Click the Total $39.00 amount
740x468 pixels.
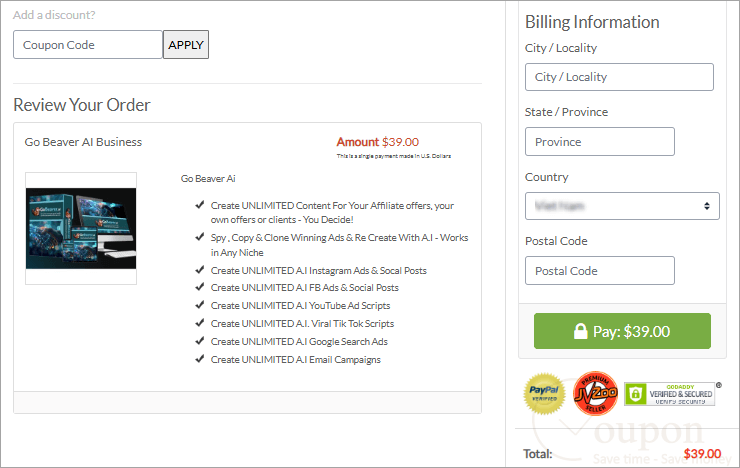pyautogui.click(x=702, y=454)
